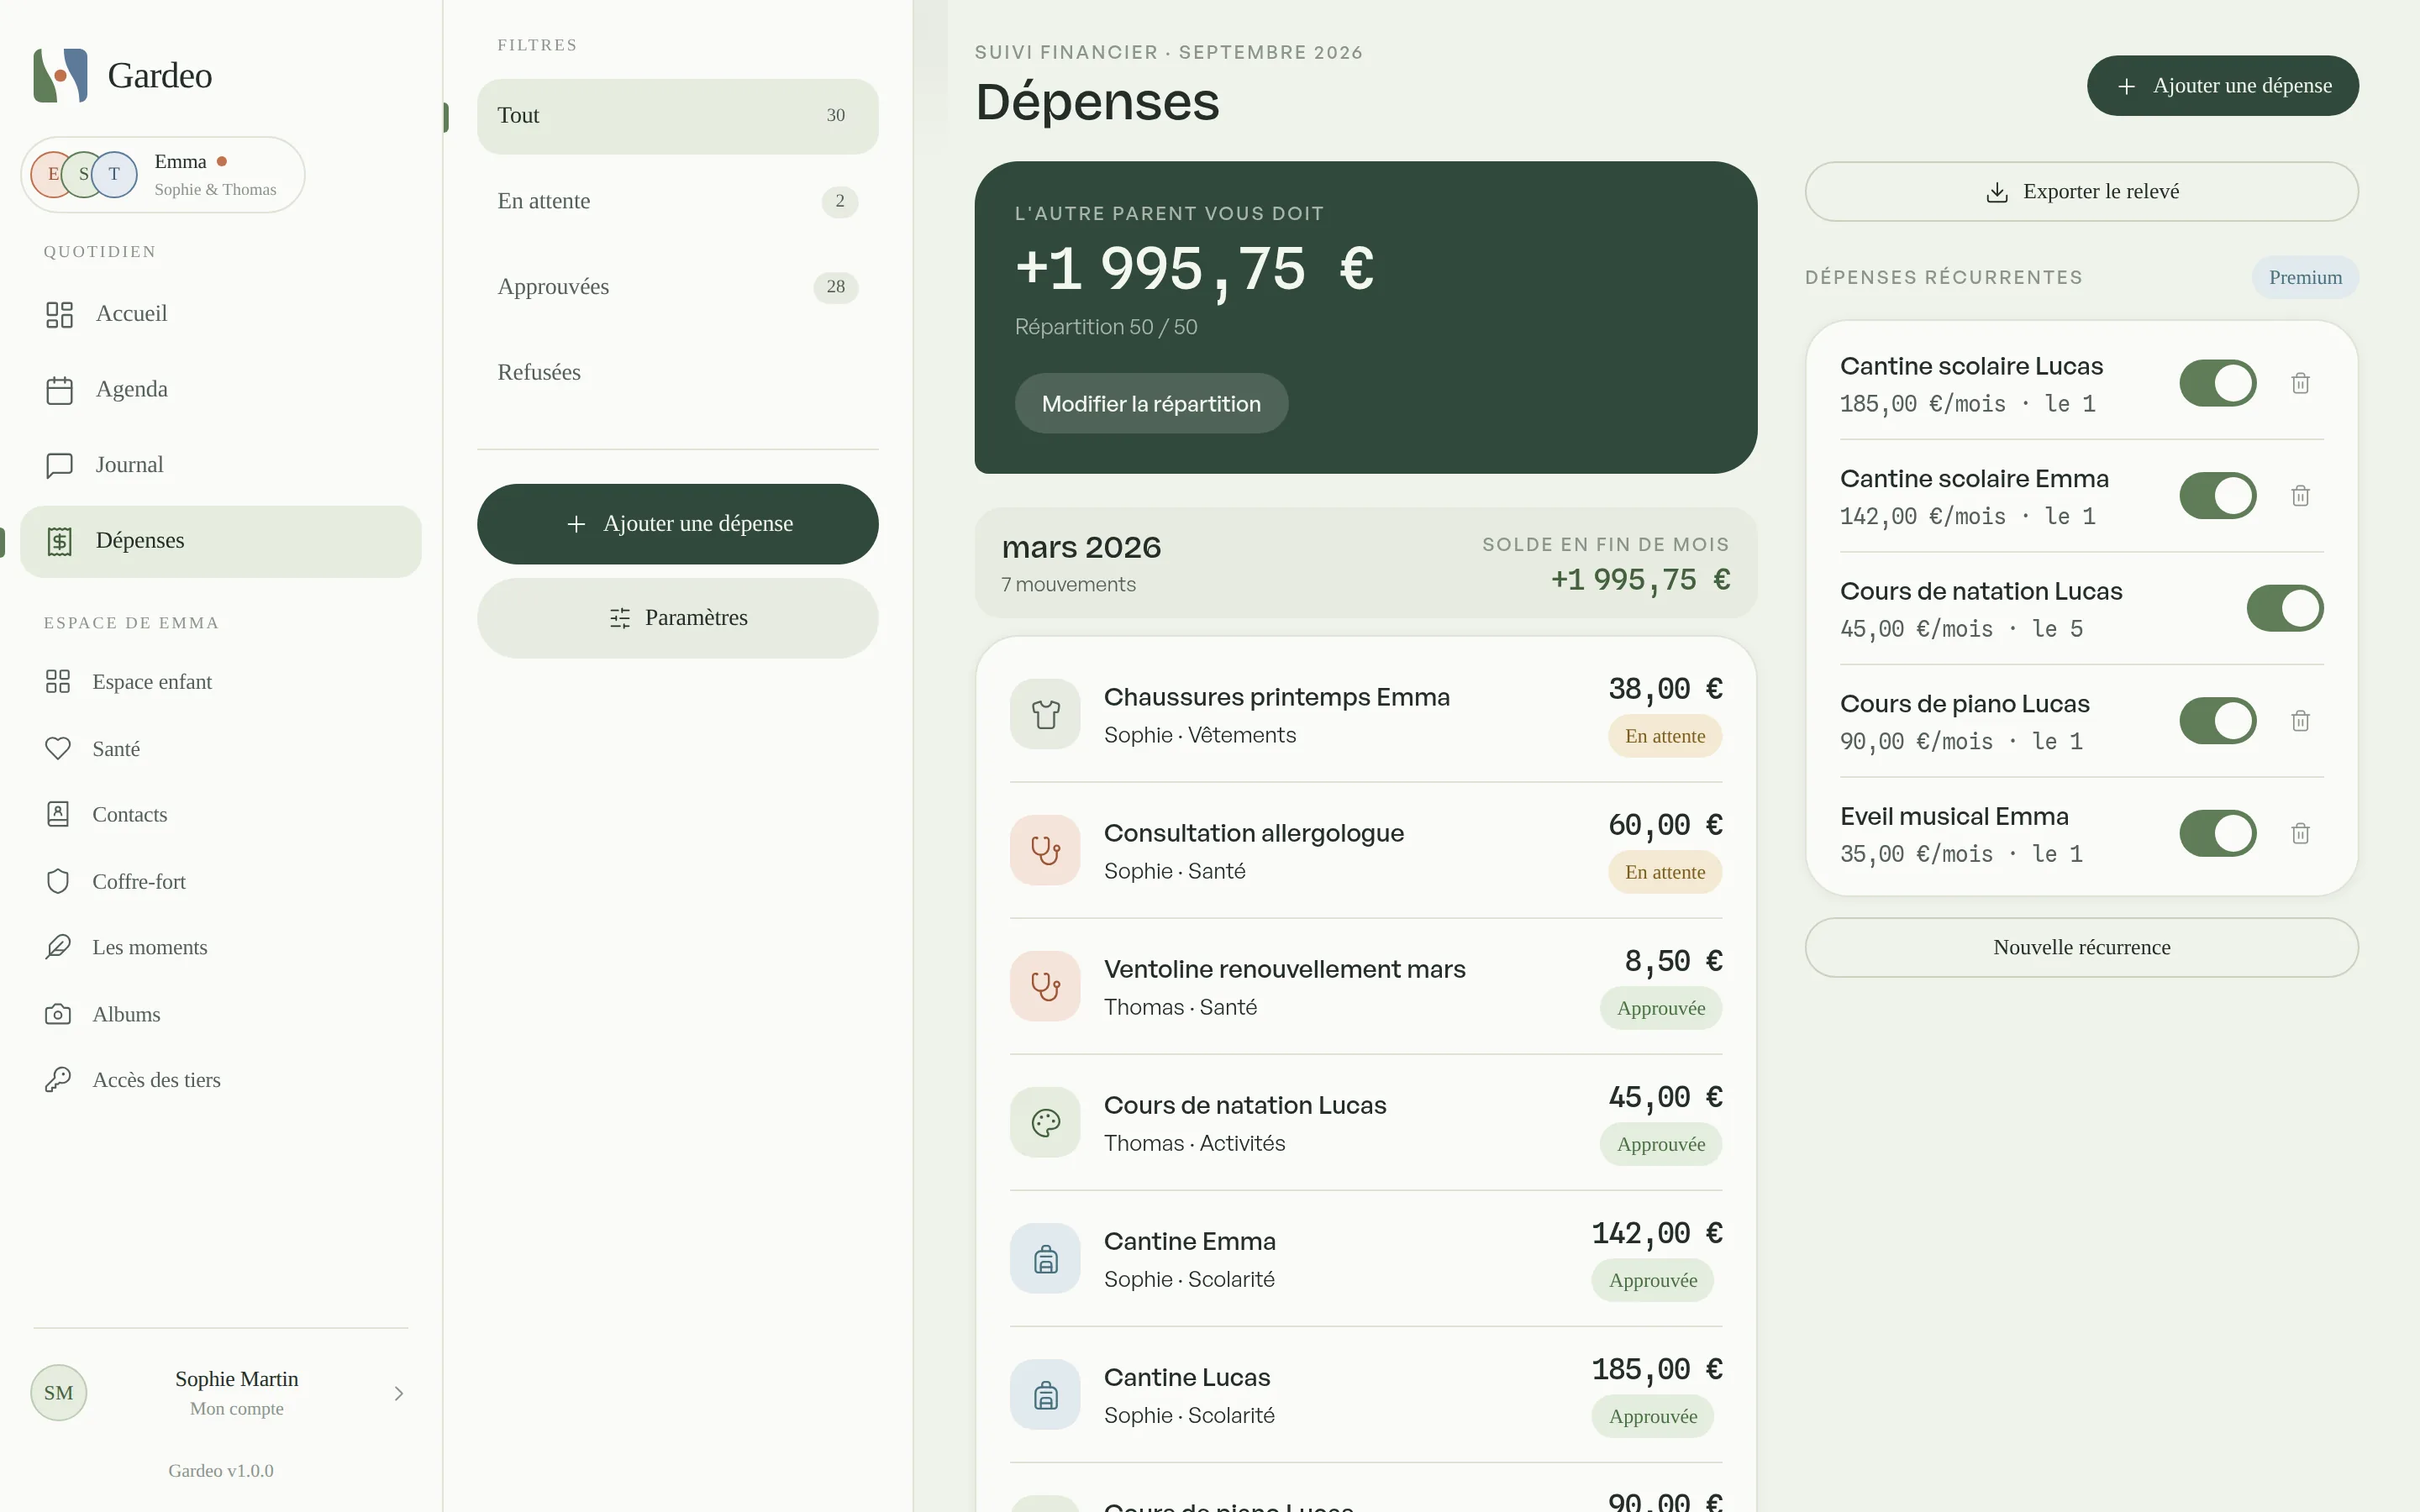Click En attente status of Chaussures printemps

point(1665,736)
